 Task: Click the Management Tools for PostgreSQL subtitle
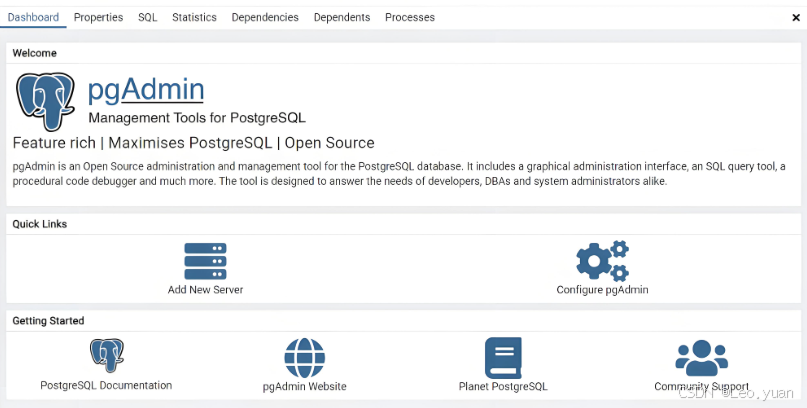coord(197,118)
